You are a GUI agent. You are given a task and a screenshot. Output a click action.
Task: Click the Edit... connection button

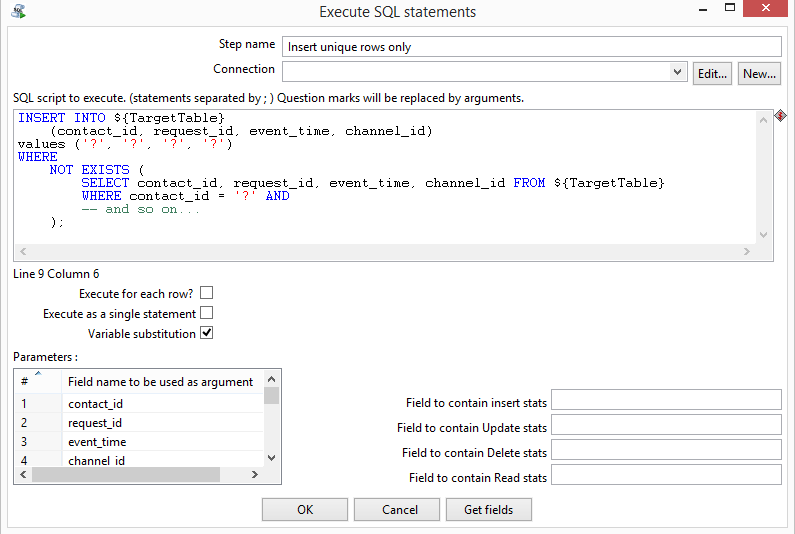click(712, 73)
